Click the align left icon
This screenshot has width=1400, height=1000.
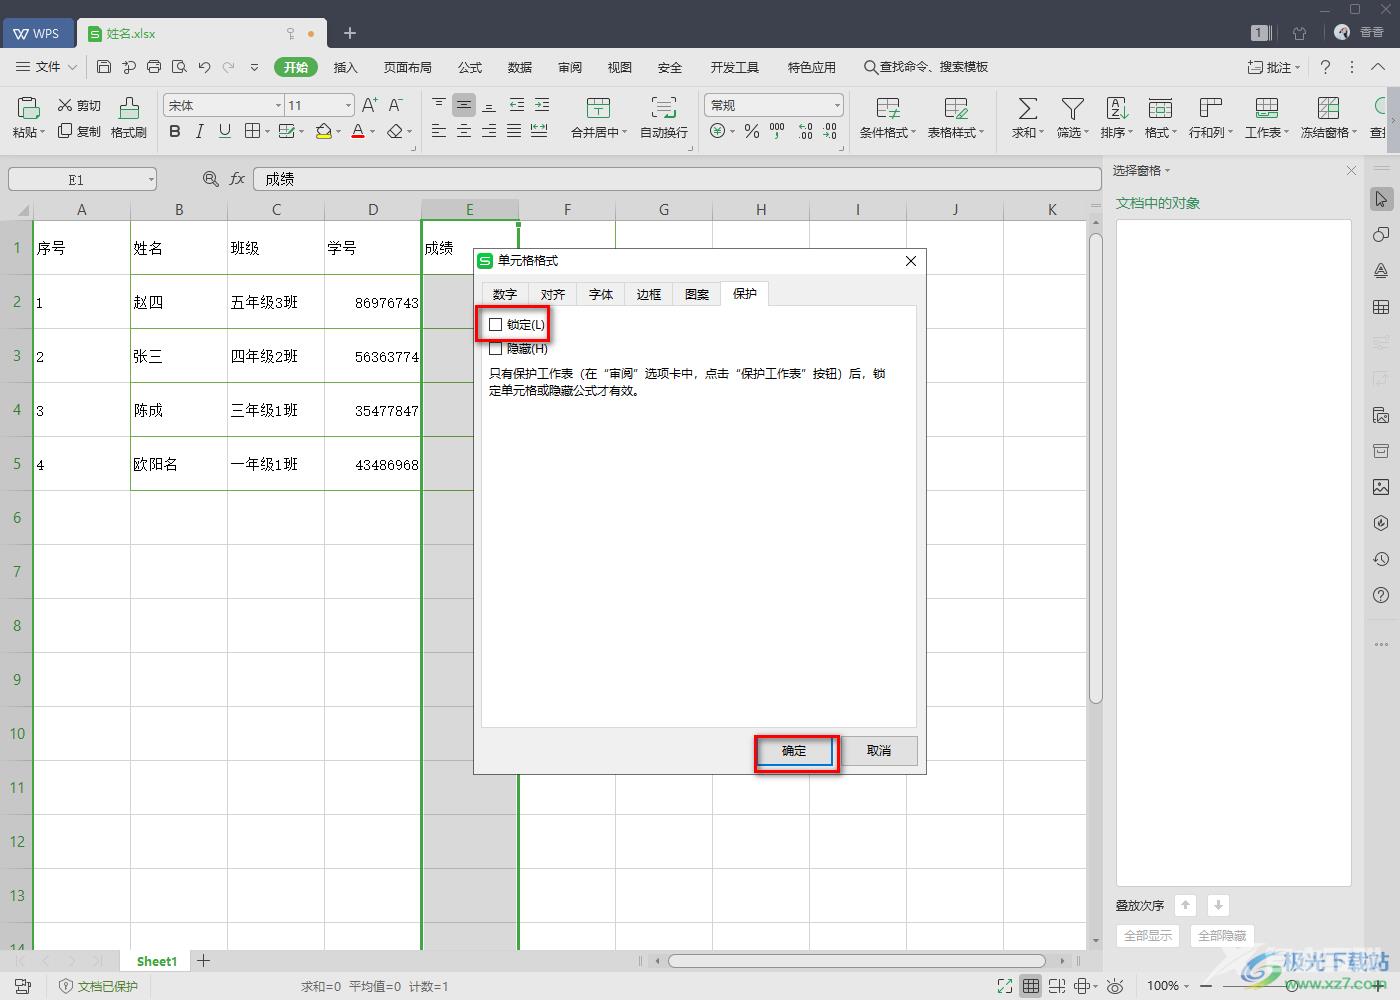click(439, 131)
